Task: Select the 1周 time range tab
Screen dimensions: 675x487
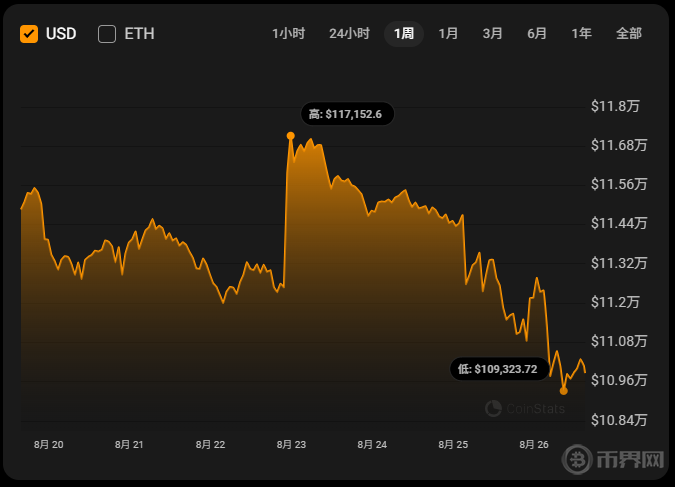Action: 404,34
